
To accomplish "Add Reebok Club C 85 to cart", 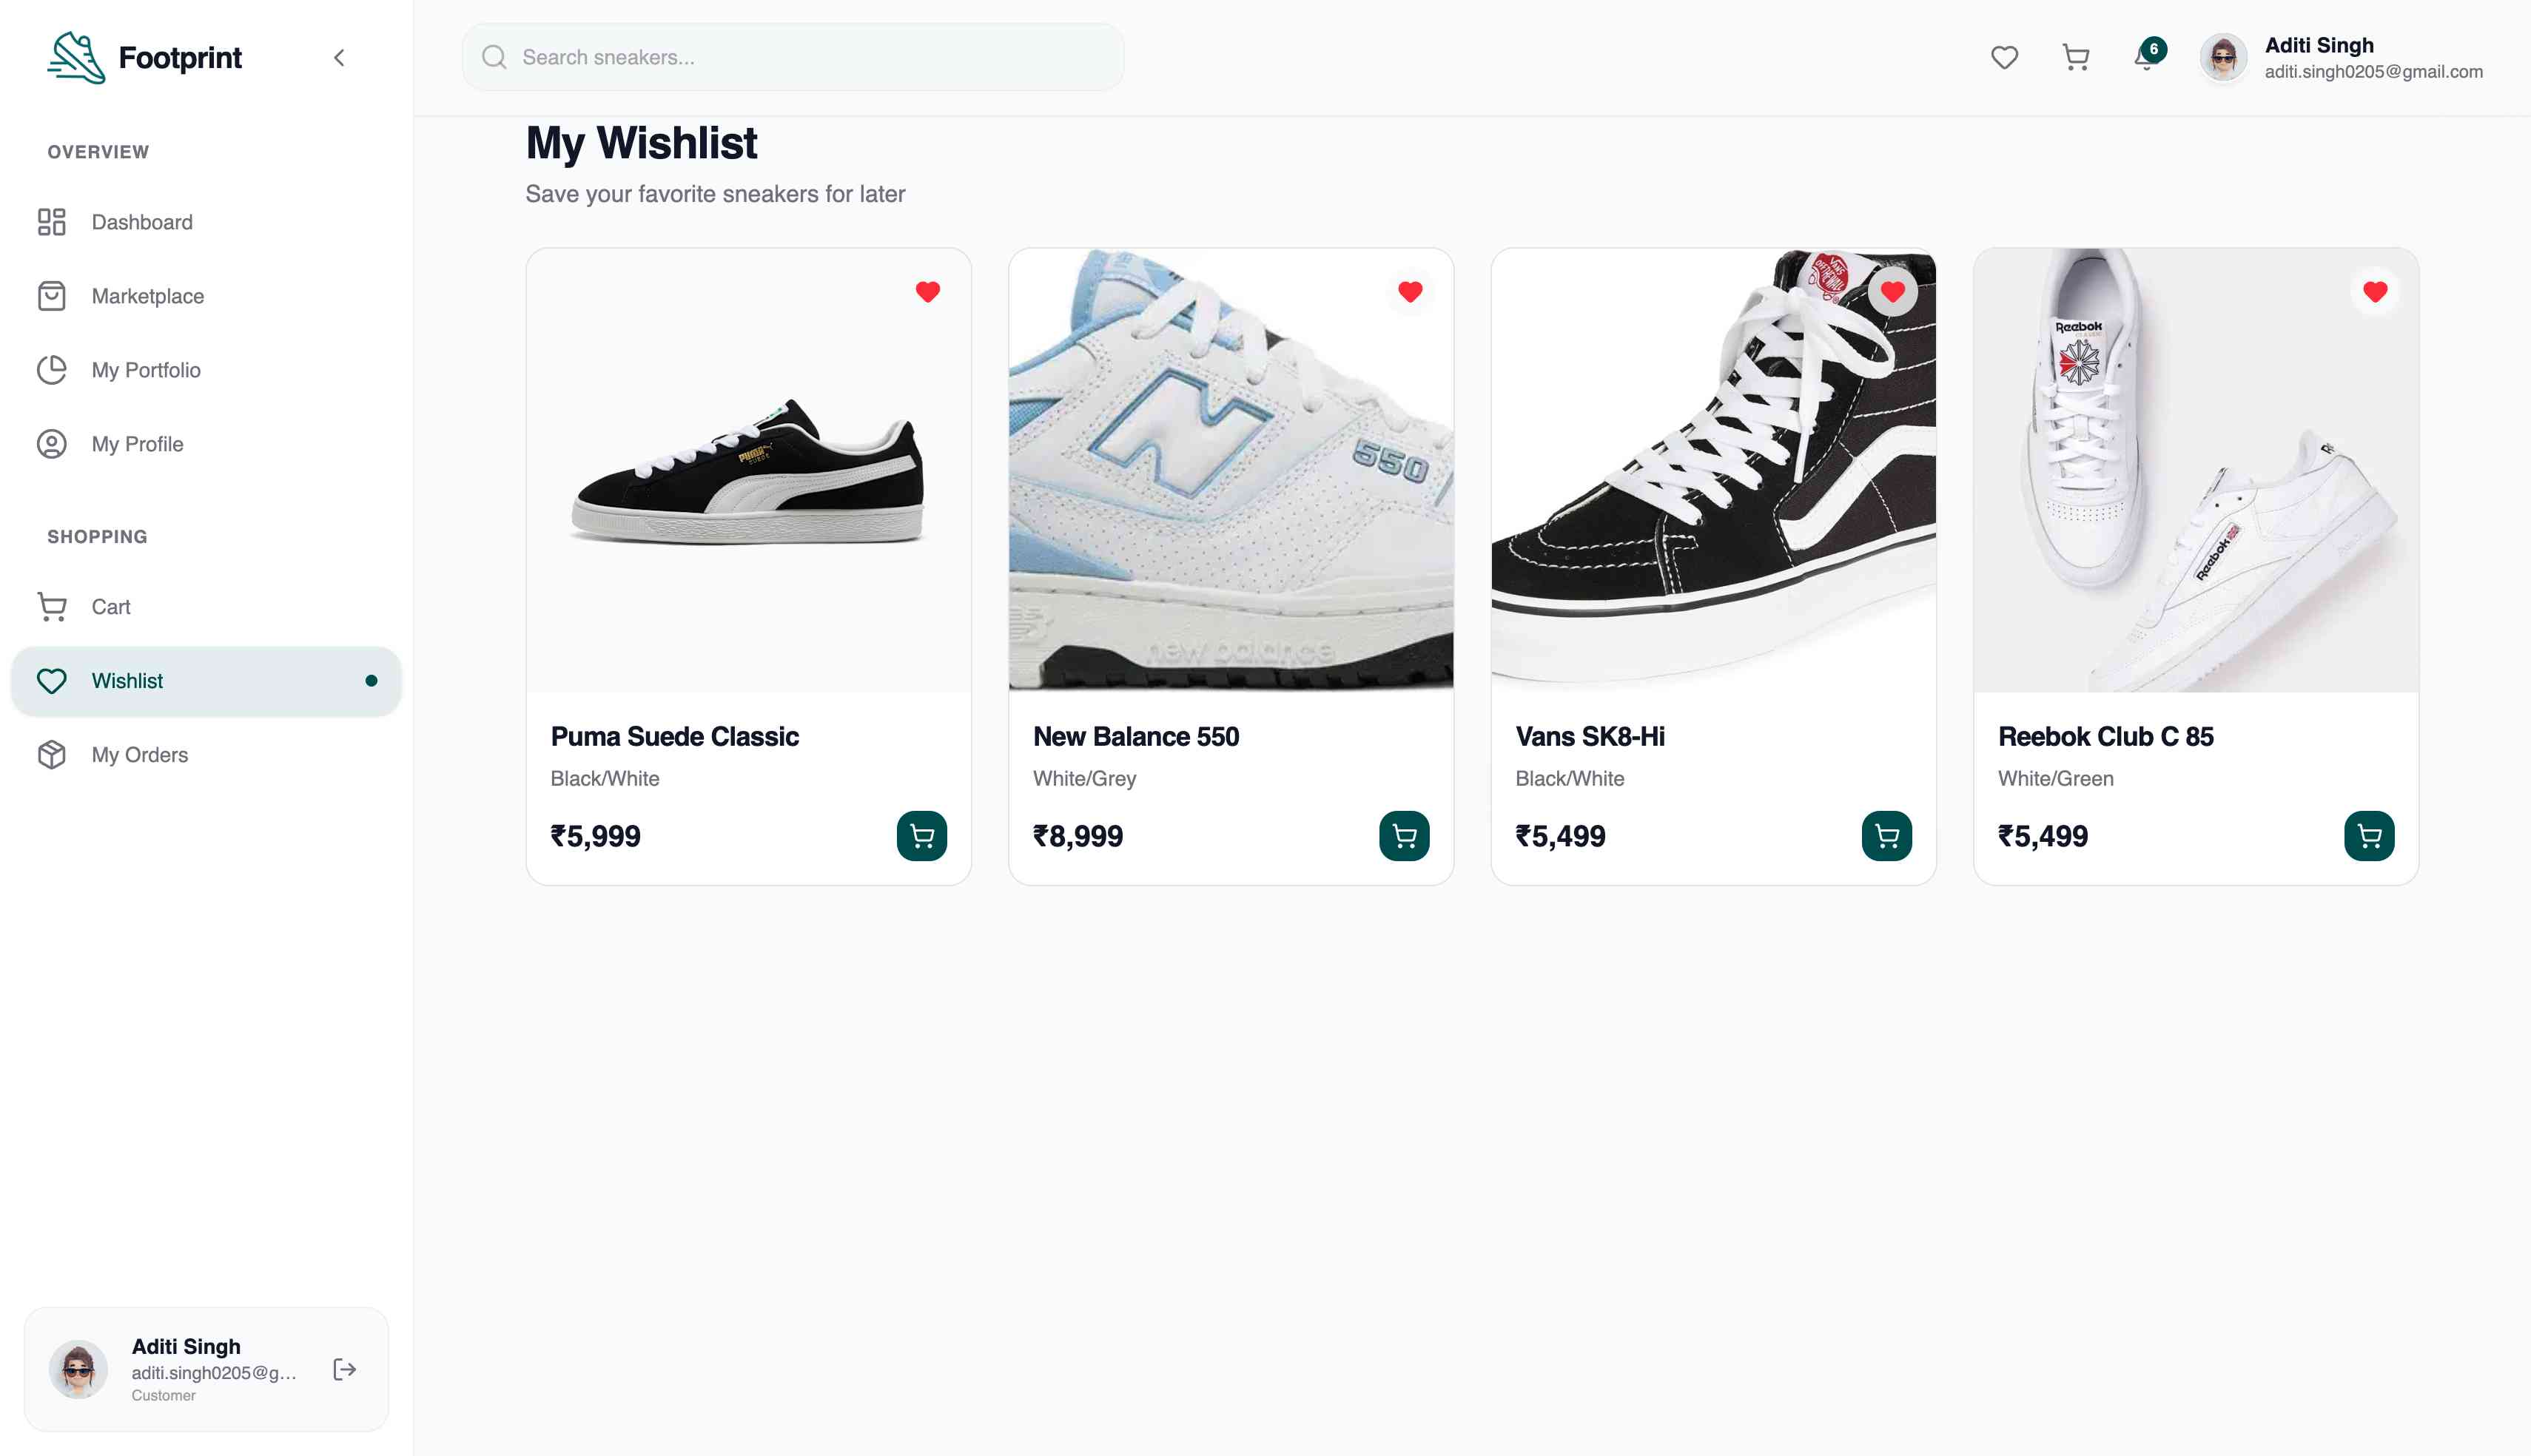I will [2369, 835].
